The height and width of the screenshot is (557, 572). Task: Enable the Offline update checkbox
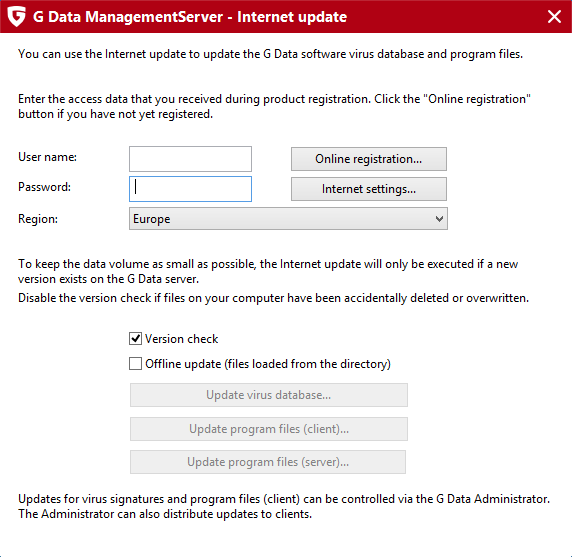coord(135,364)
